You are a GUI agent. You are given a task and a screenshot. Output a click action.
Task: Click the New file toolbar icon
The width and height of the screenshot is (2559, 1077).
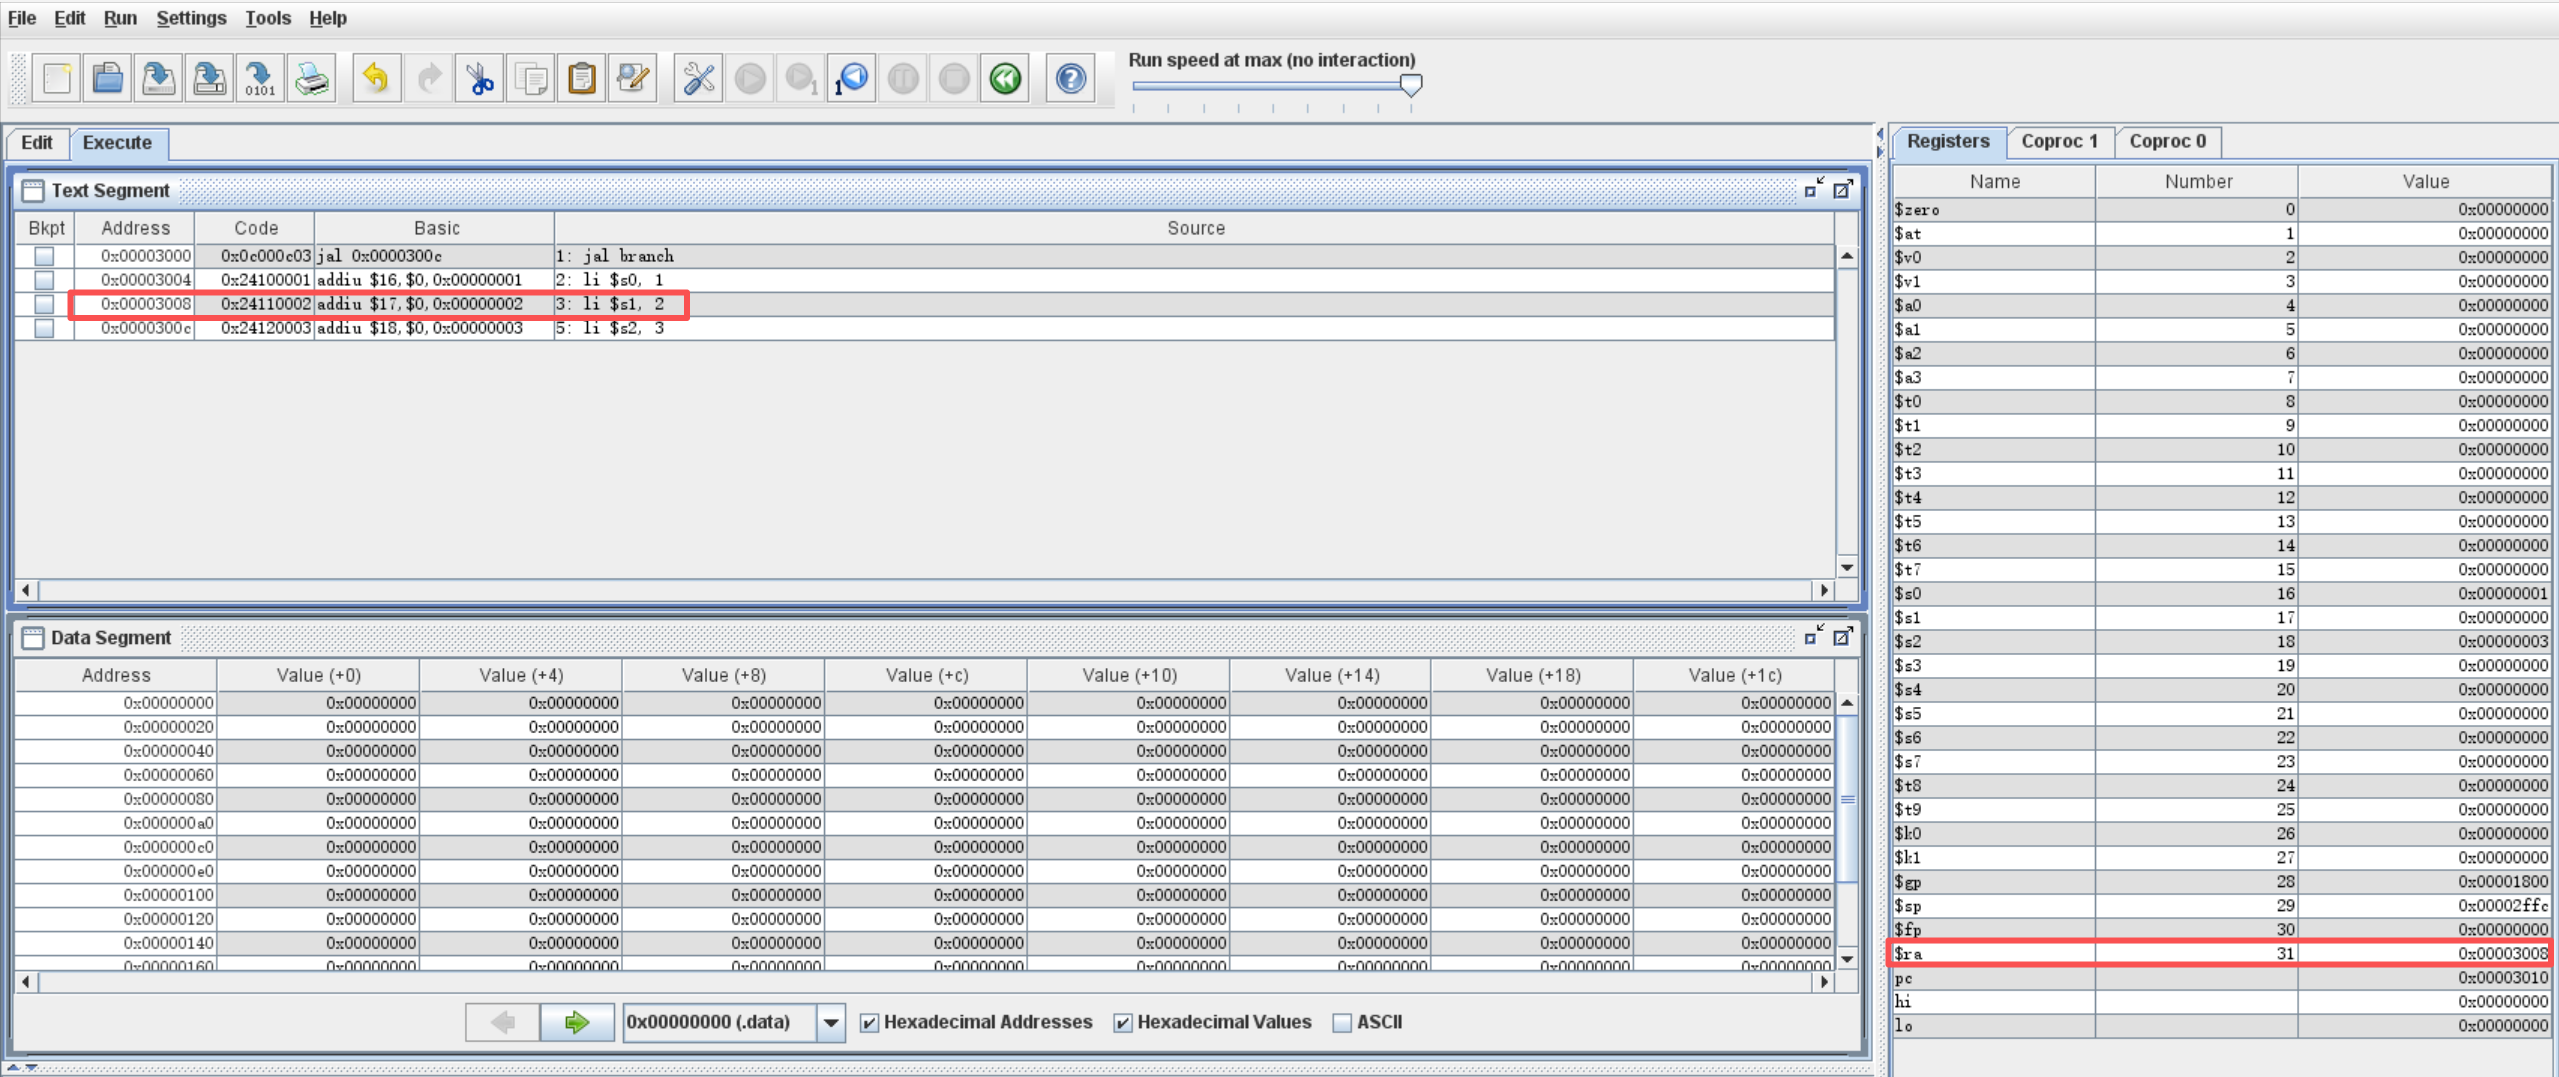(x=57, y=78)
